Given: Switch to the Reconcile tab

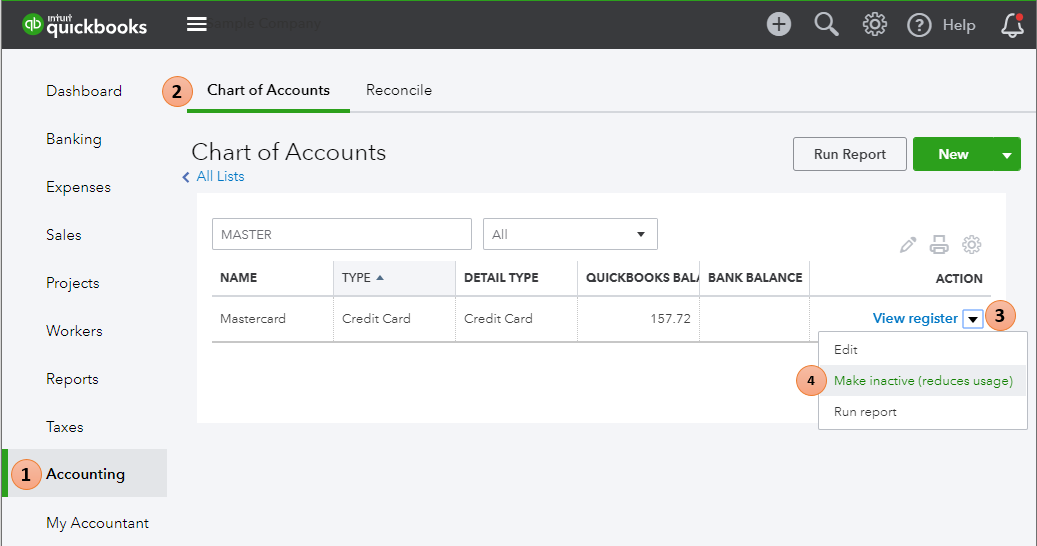Looking at the screenshot, I should 399,90.
